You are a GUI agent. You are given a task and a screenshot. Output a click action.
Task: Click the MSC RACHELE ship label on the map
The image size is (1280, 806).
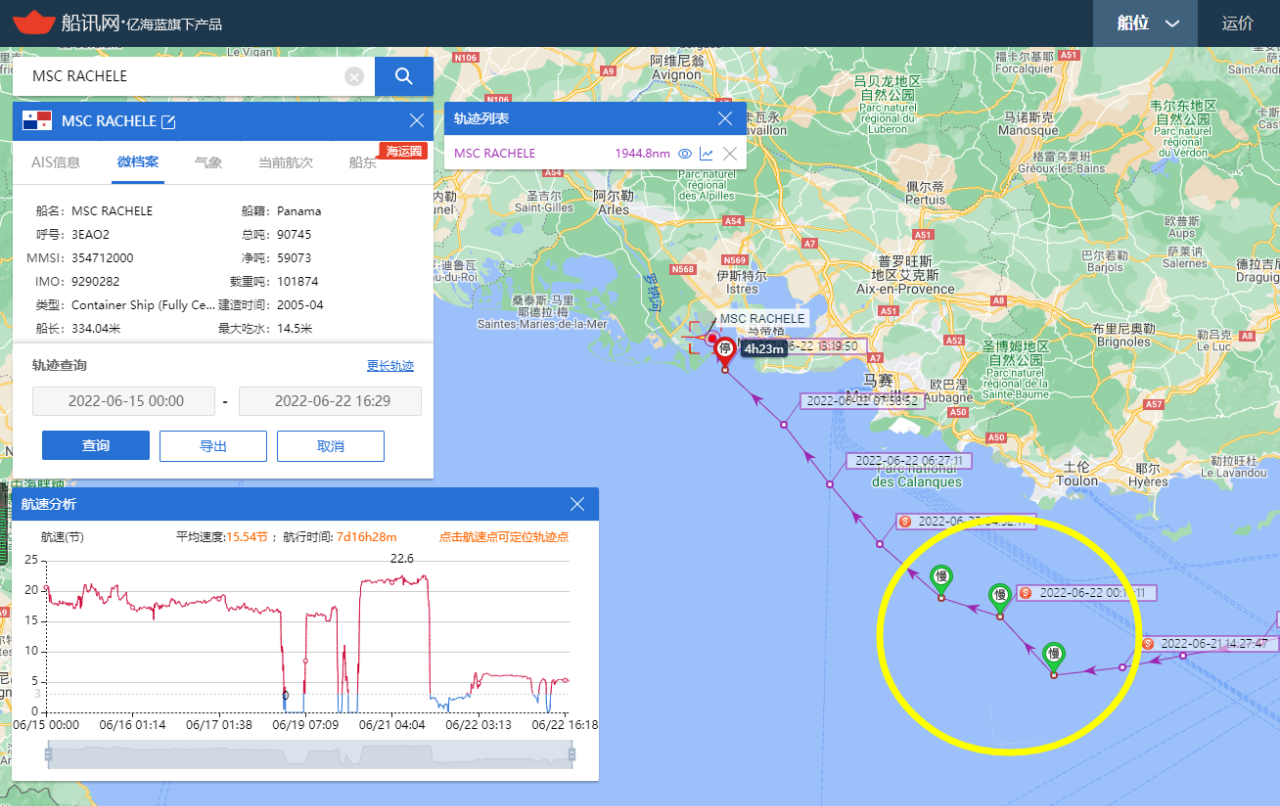tap(762, 319)
